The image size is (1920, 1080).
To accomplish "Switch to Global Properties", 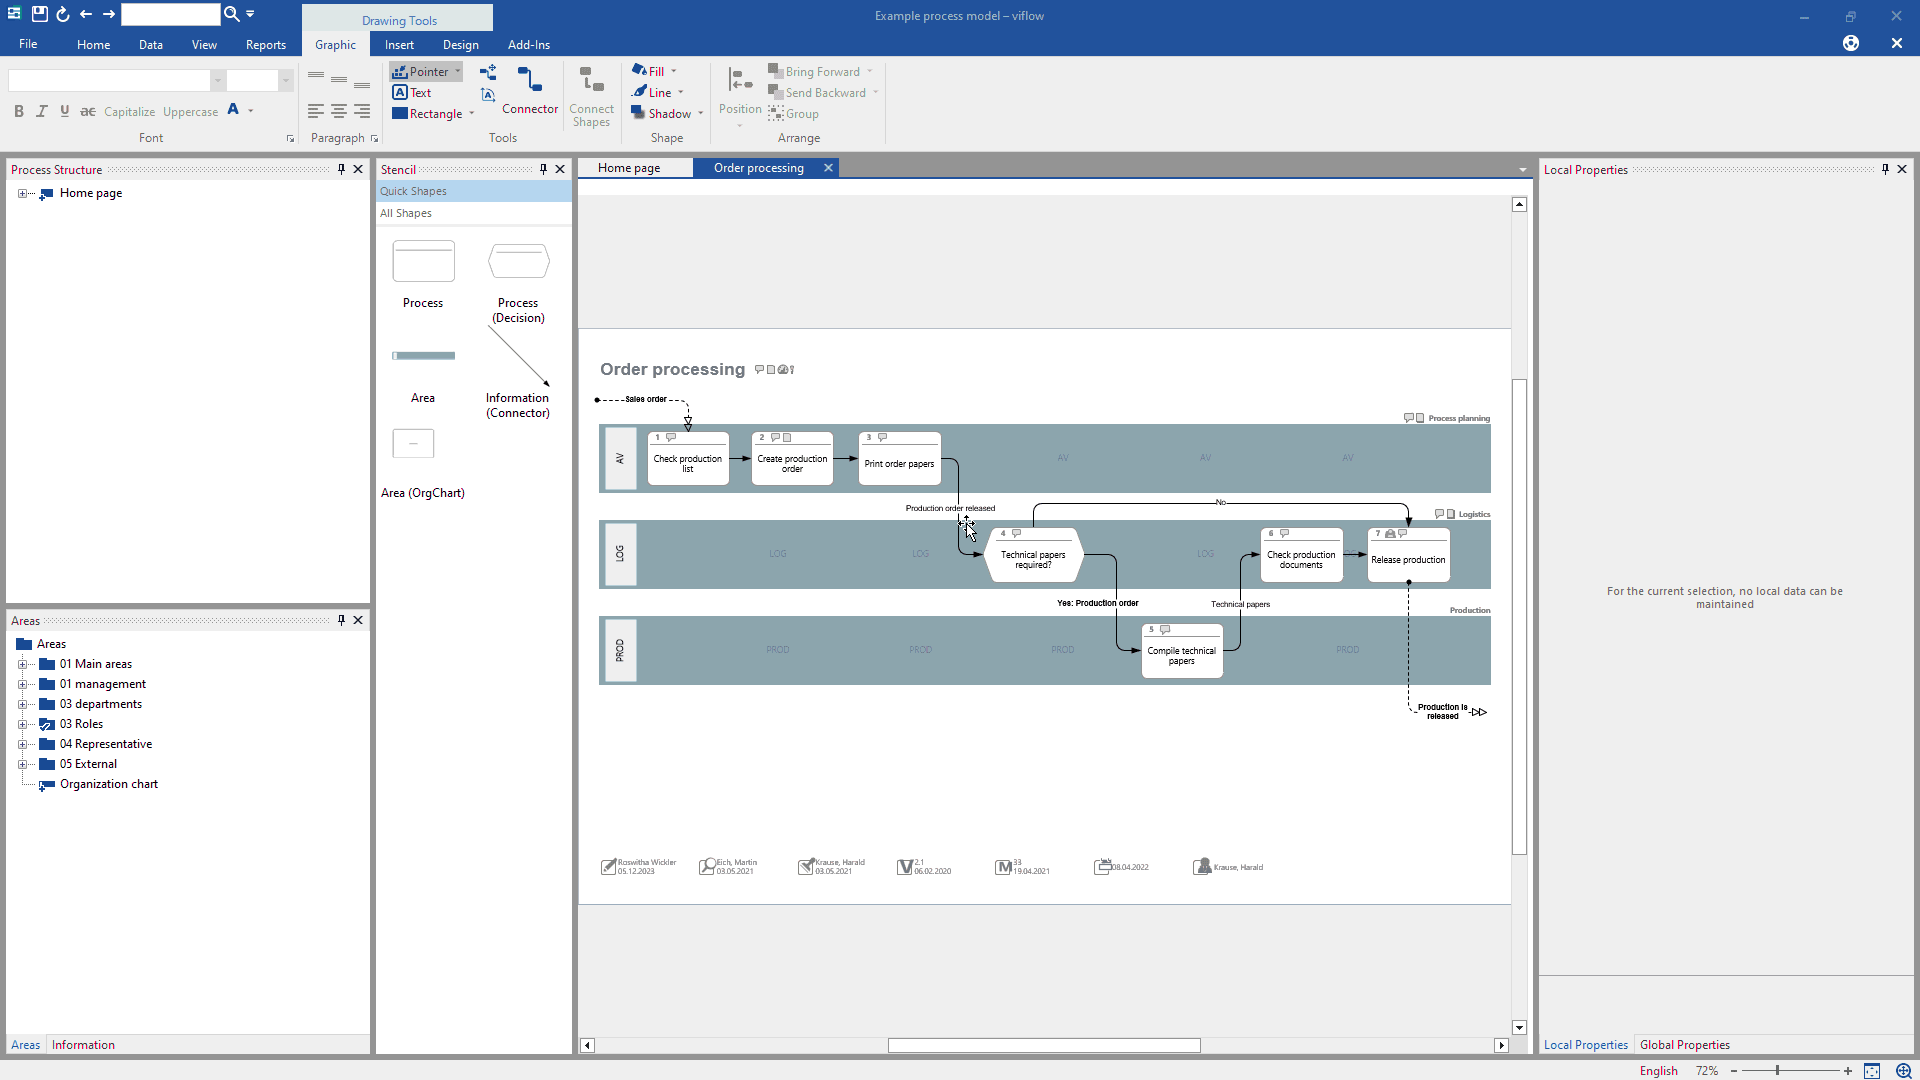I will [x=1684, y=1045].
